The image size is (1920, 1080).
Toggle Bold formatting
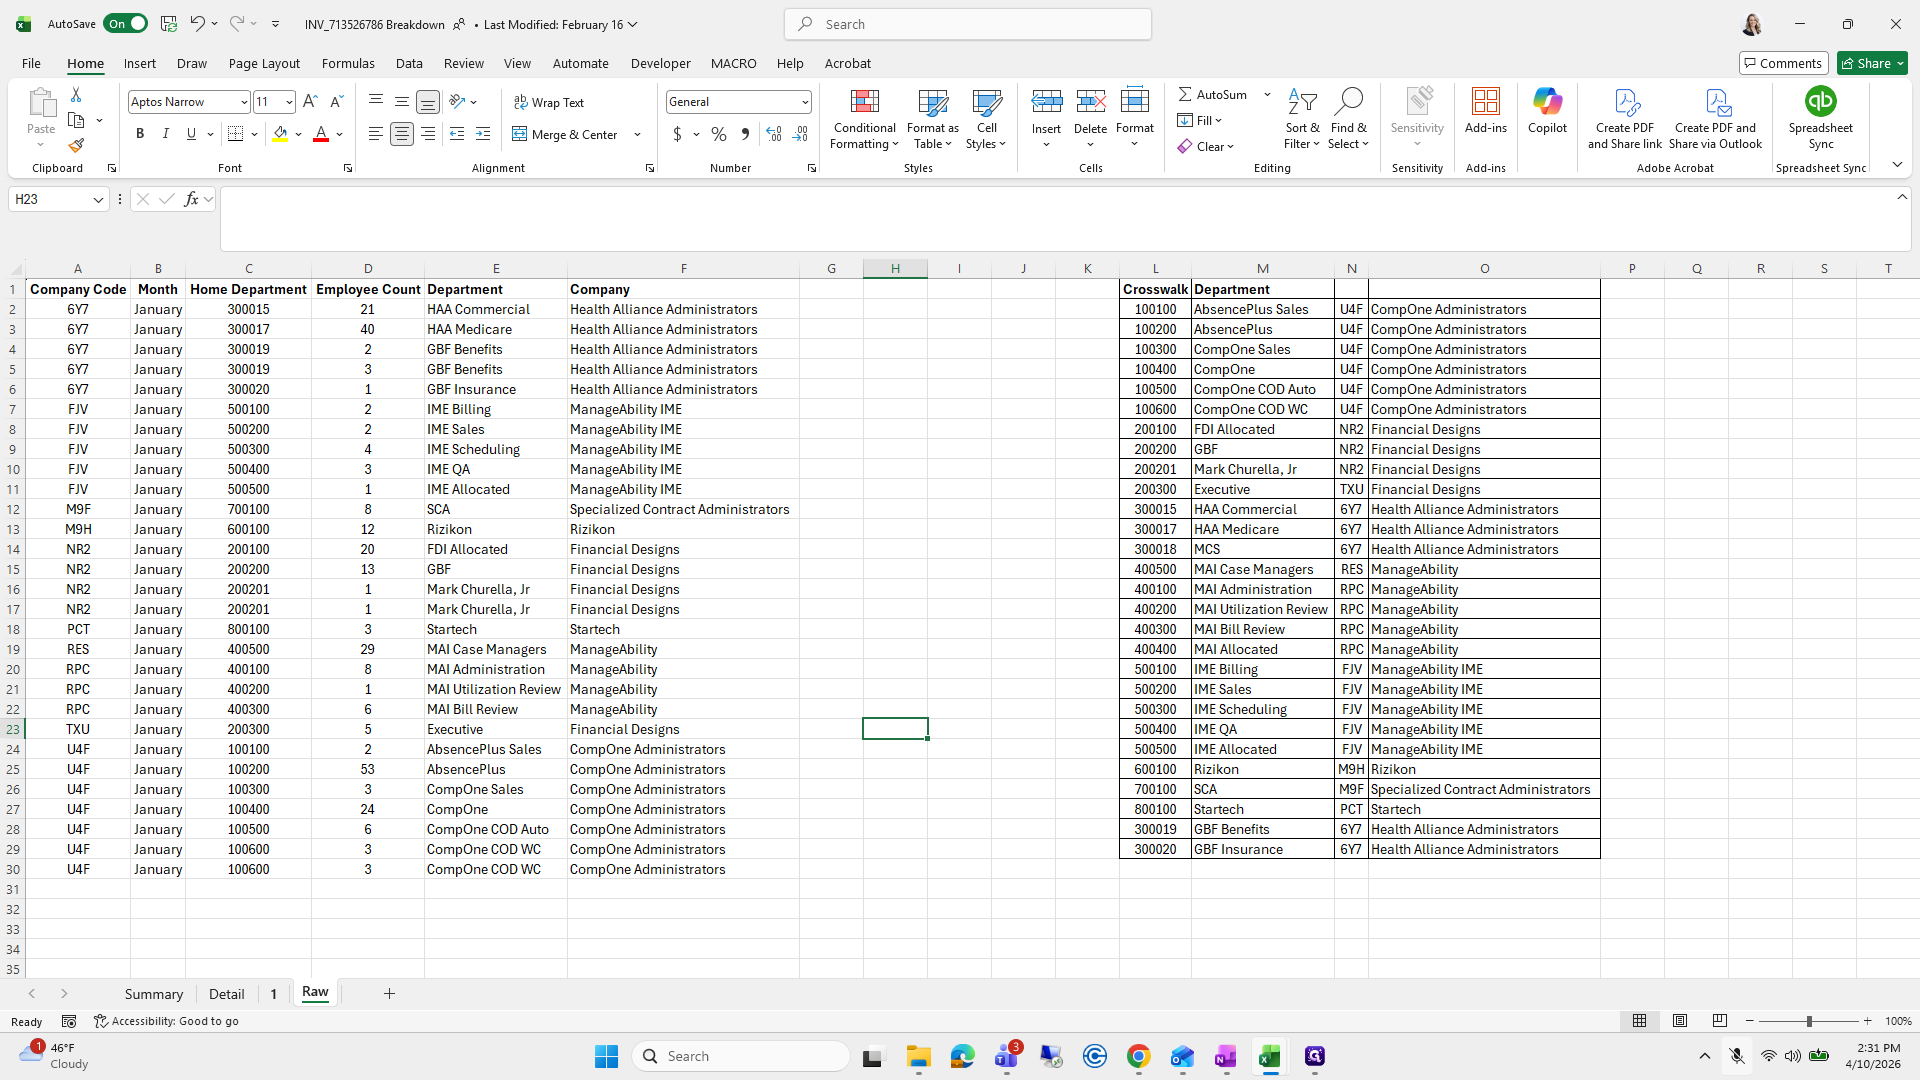click(x=140, y=134)
